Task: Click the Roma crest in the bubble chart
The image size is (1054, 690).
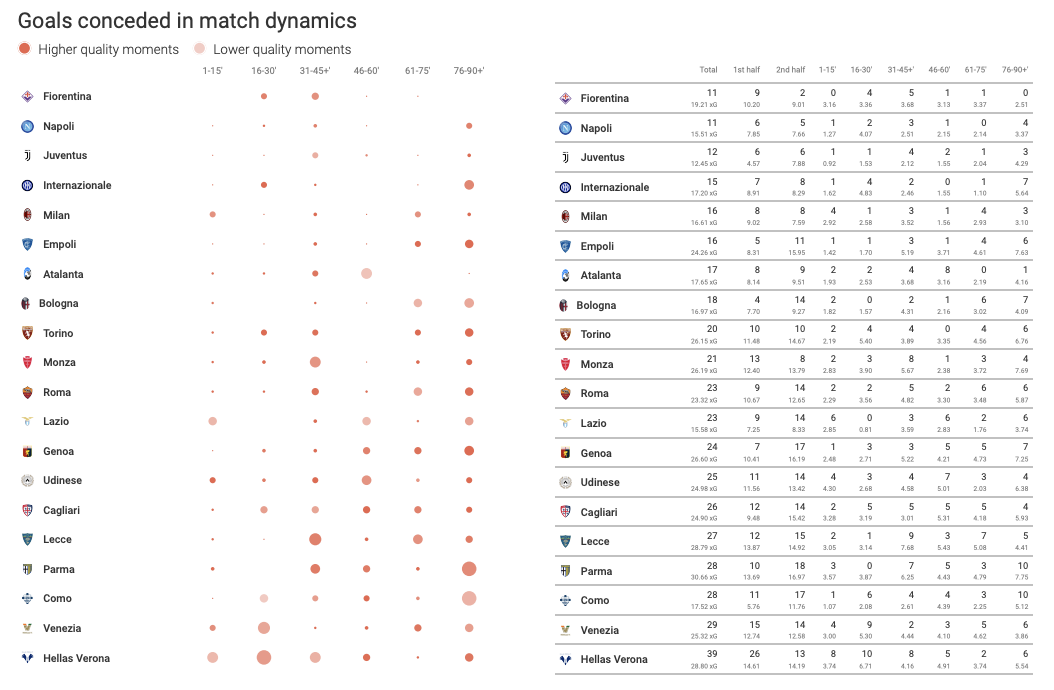Action: (28, 392)
